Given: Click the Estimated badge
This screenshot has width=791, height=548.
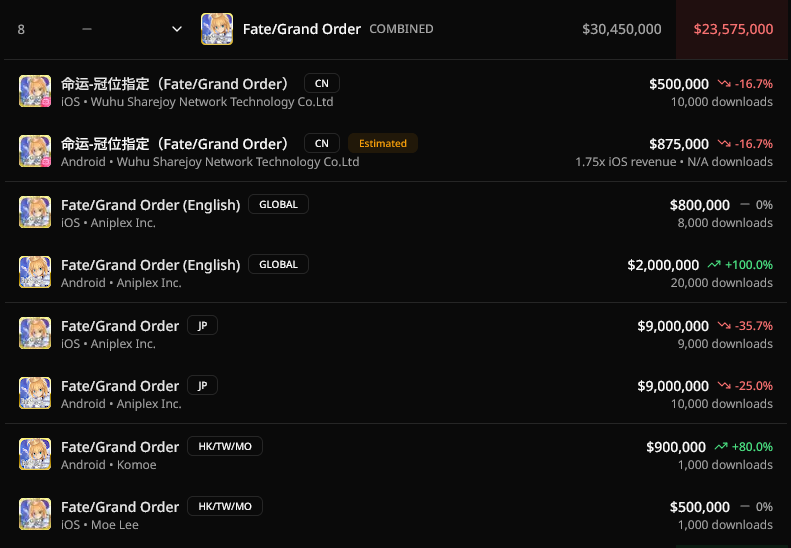Looking at the screenshot, I should coord(383,143).
